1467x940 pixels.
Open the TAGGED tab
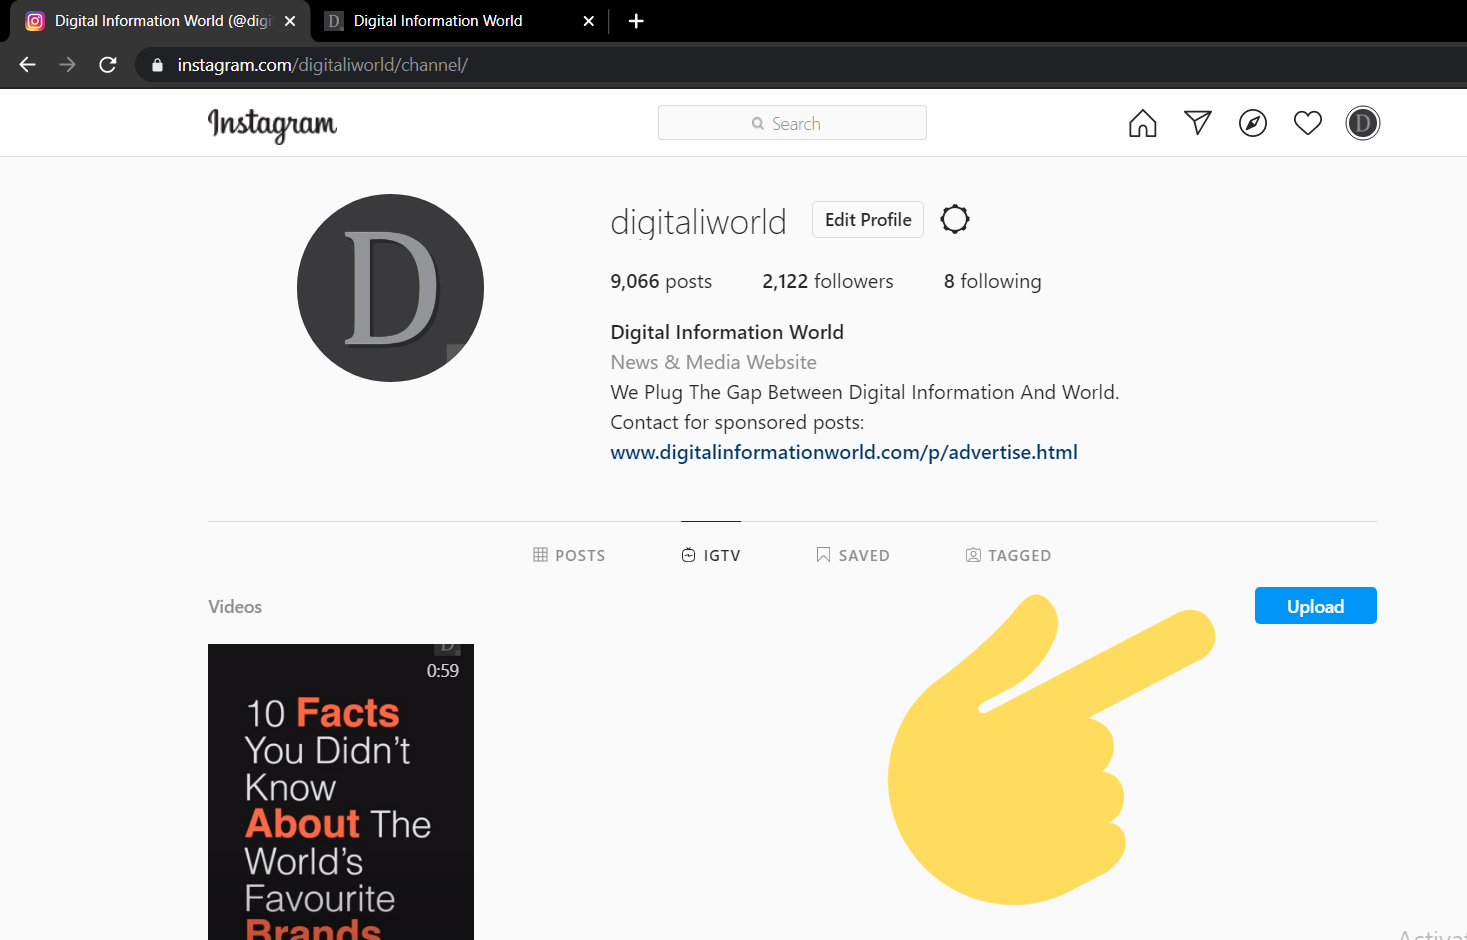tap(1008, 555)
